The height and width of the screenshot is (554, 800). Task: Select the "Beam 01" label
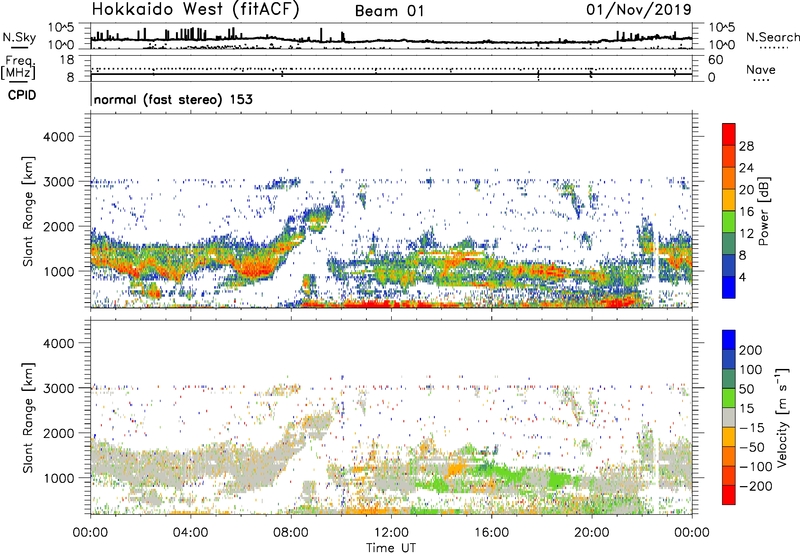click(389, 11)
